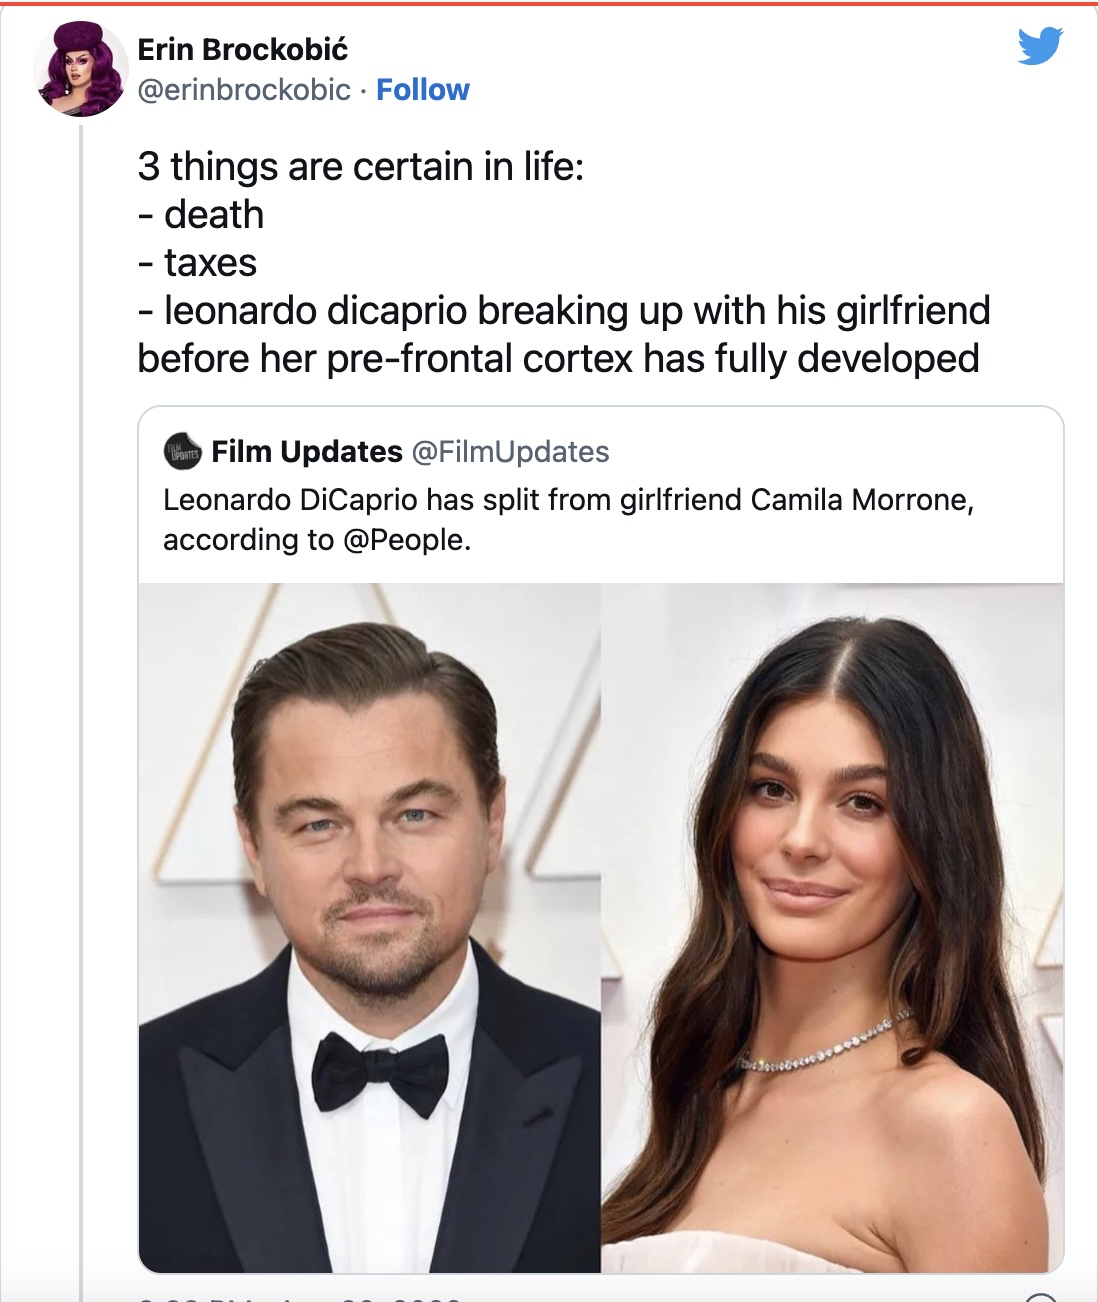Viewport: 1098px width, 1302px height.
Task: Click the @FilmUpdates handle
Action: pos(510,452)
